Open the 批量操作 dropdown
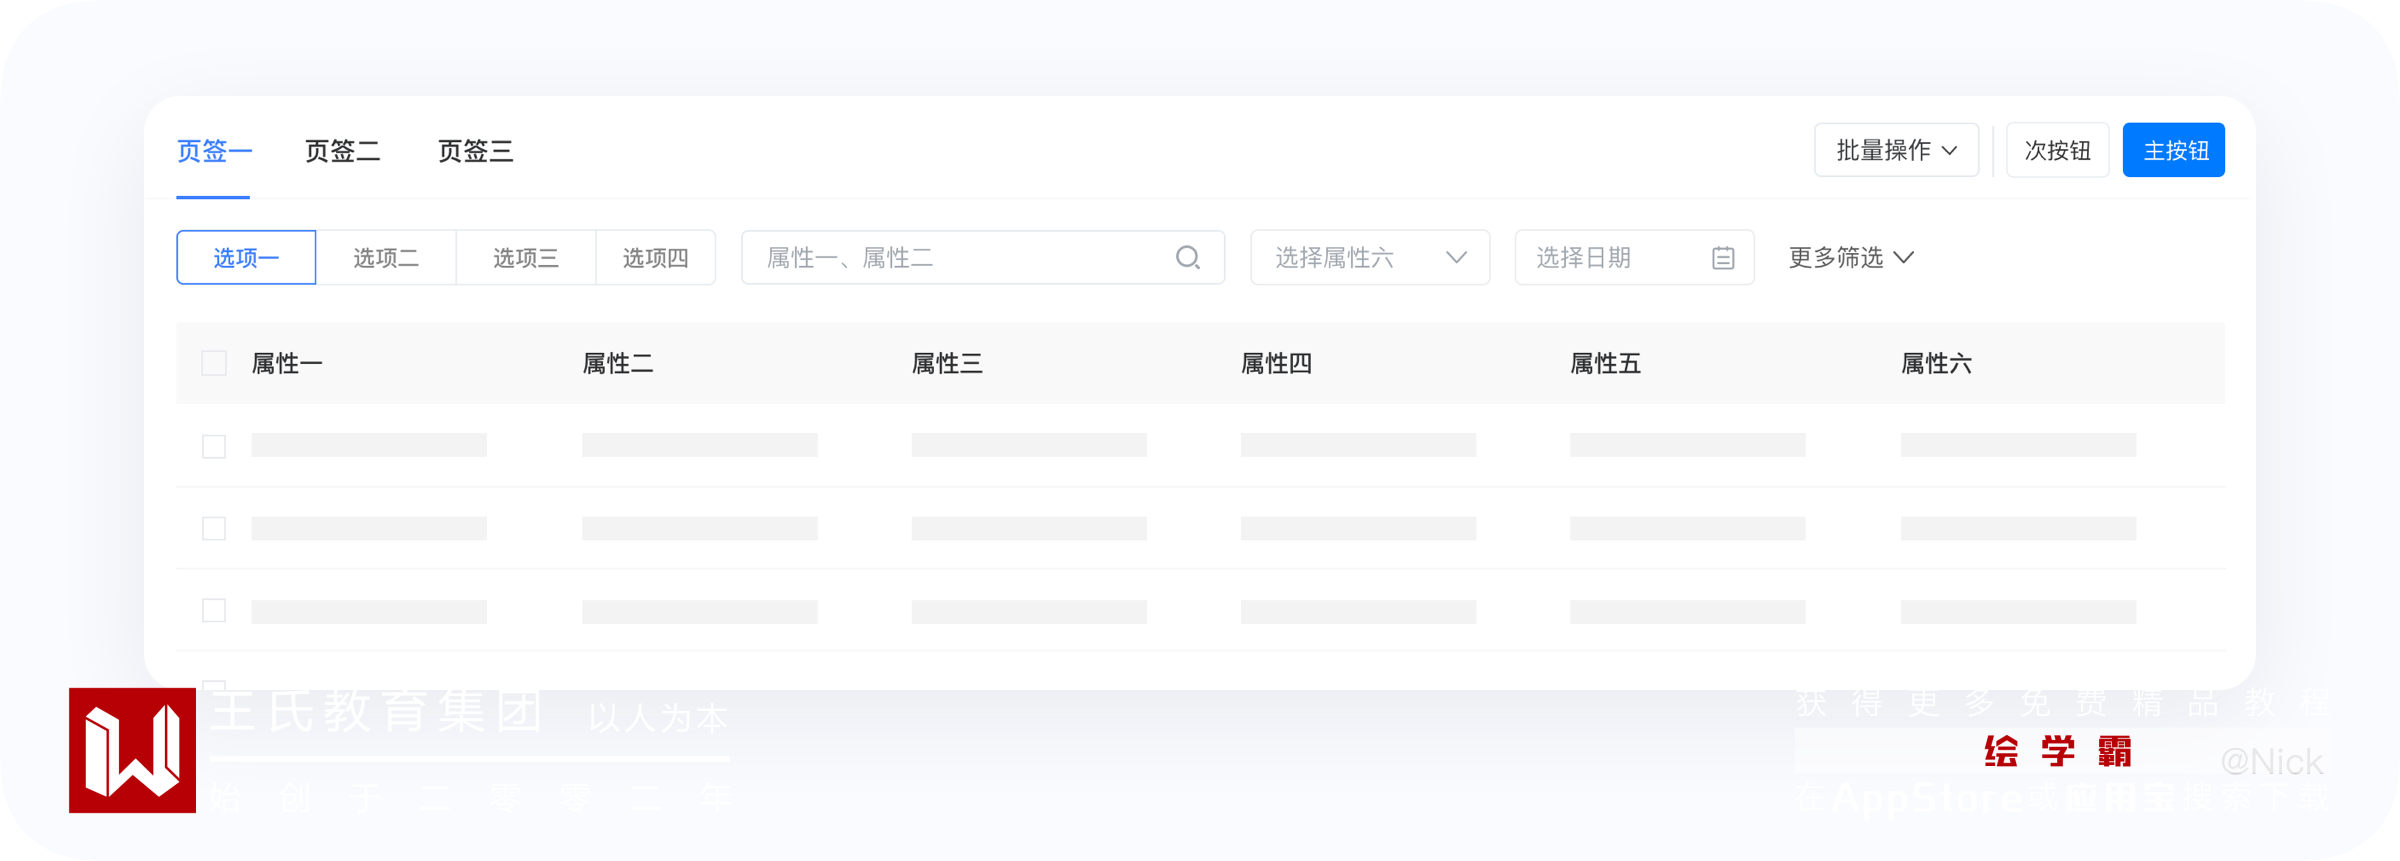 coord(1896,150)
